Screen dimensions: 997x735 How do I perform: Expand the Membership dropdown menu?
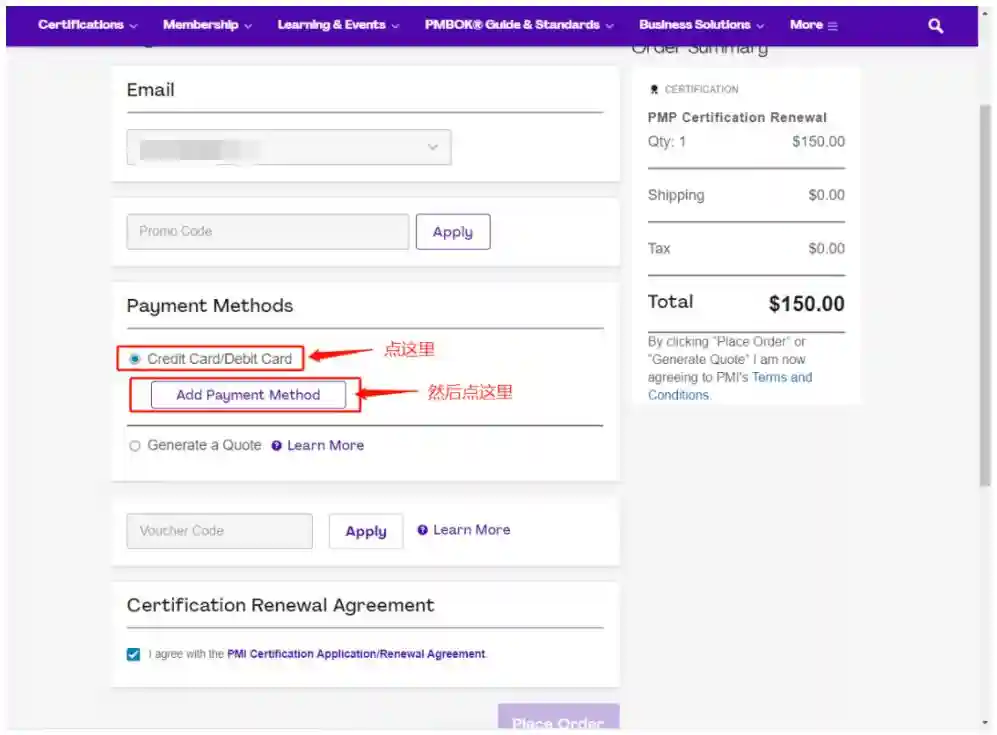pos(207,25)
